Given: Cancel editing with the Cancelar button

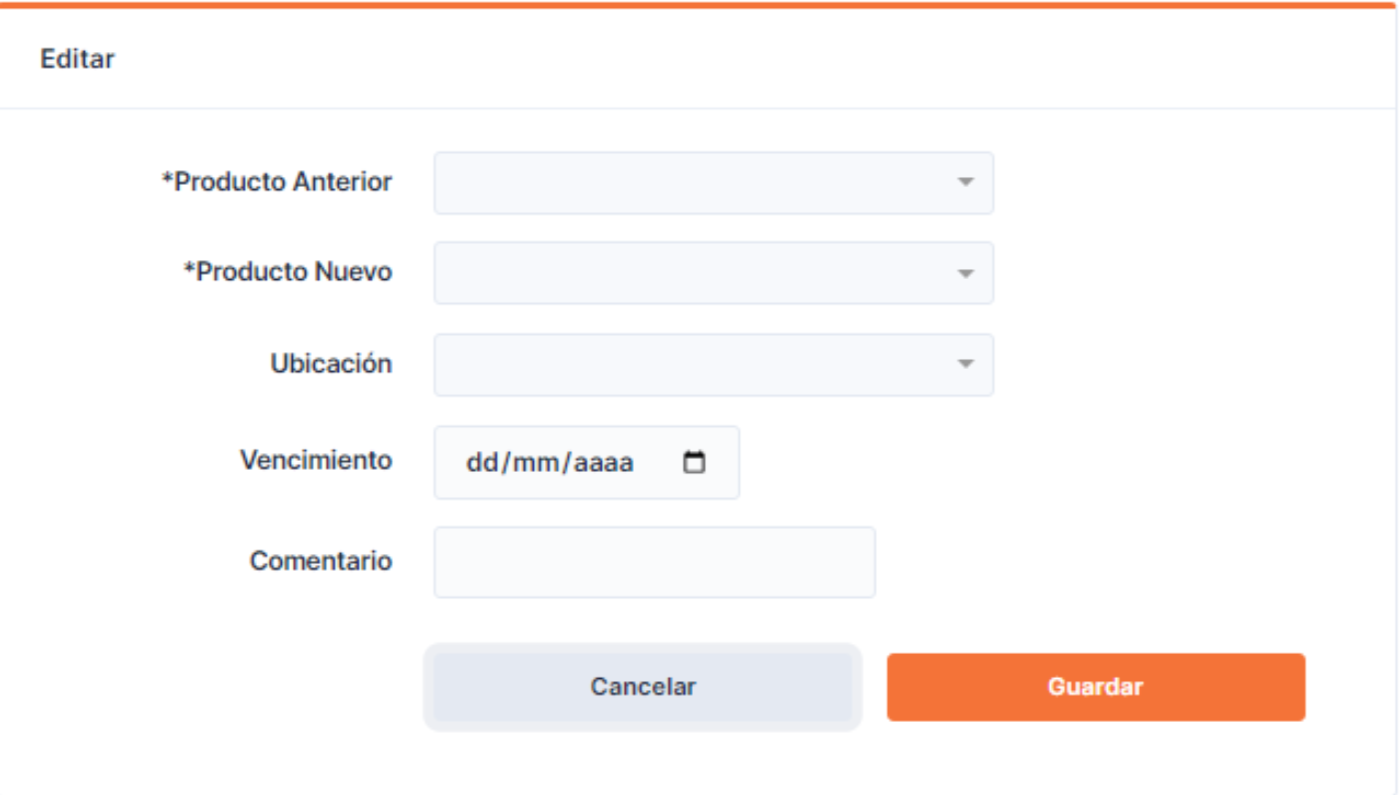Looking at the screenshot, I should point(643,687).
